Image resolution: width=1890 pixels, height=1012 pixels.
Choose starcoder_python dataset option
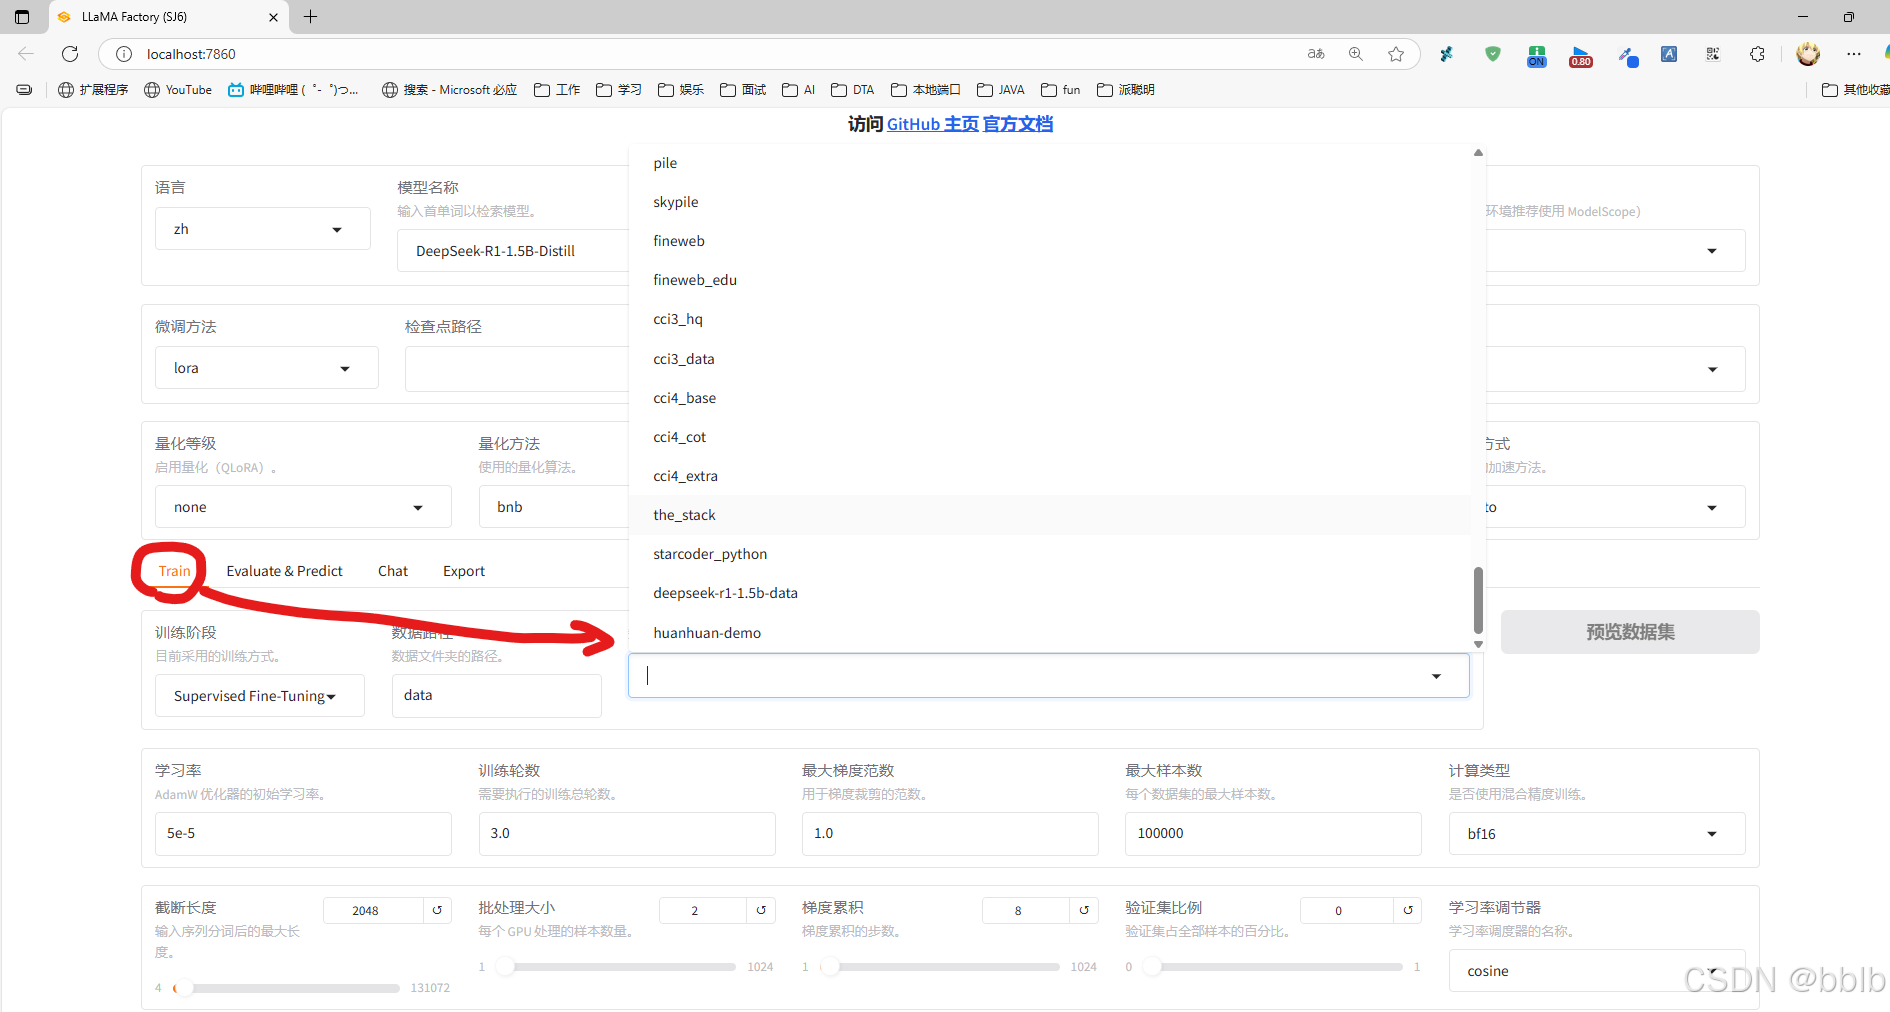point(1050,554)
